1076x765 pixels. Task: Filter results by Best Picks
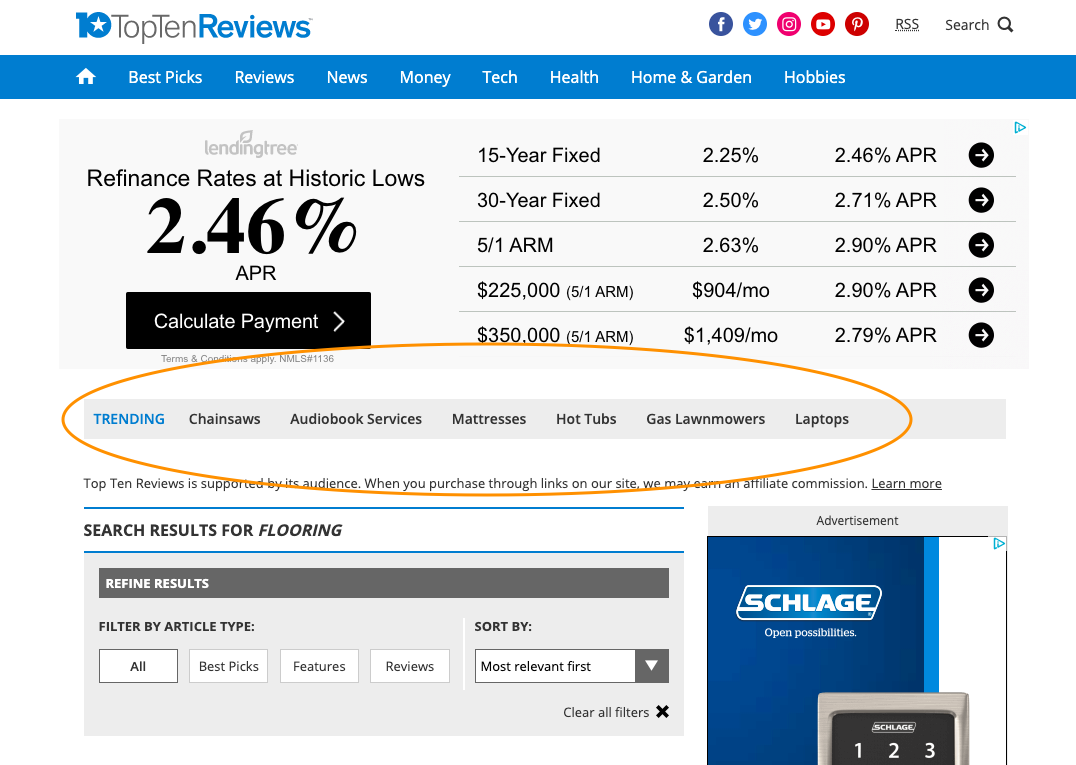pyautogui.click(x=228, y=666)
